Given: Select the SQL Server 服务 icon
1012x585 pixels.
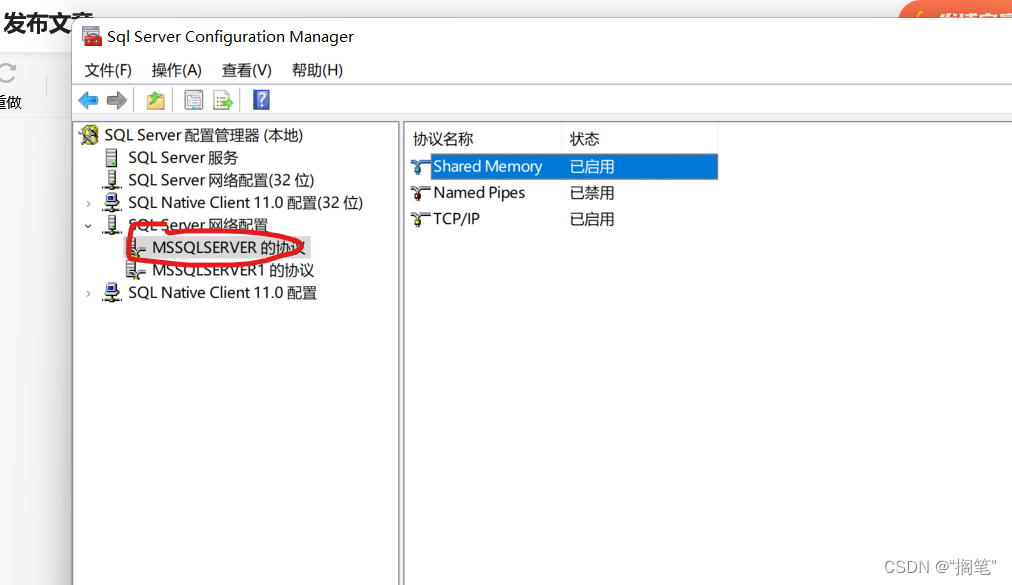Looking at the screenshot, I should 112,156.
